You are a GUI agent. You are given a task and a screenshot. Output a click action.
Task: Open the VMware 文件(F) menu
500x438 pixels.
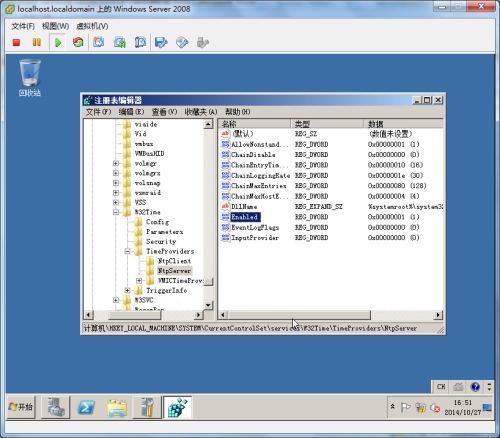(x=23, y=26)
